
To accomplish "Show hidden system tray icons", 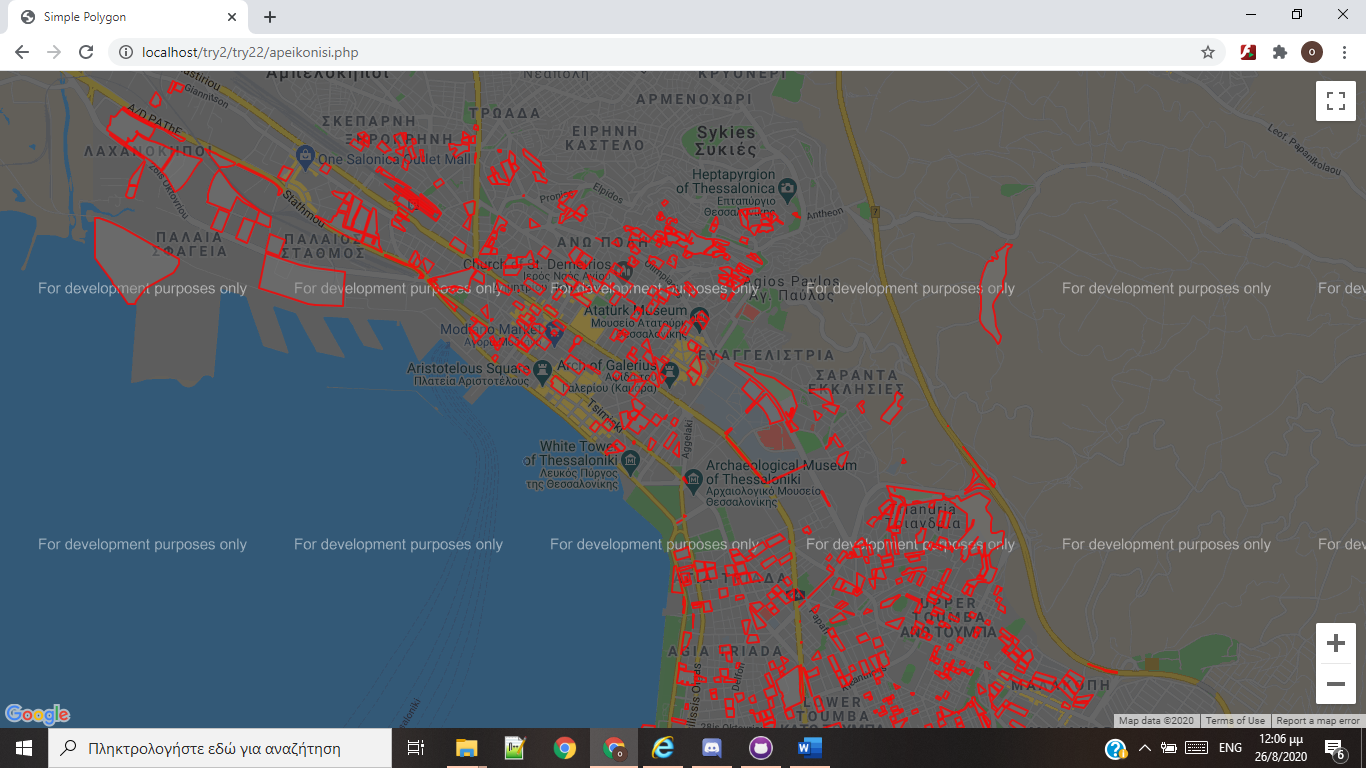I will (x=1144, y=748).
